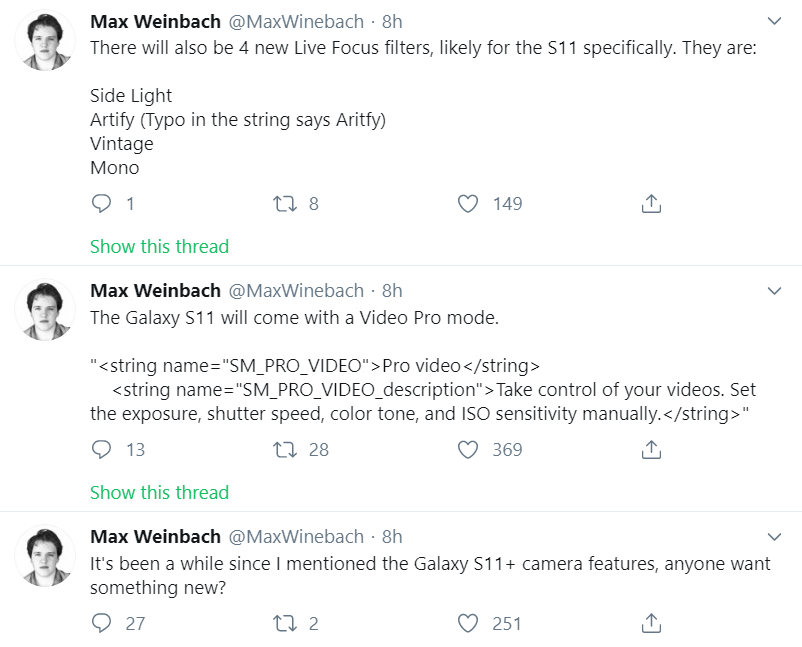Viewport: 802px width, 647px height.
Task: Reply to the S11+ camera features tweet
Action: coord(101,623)
